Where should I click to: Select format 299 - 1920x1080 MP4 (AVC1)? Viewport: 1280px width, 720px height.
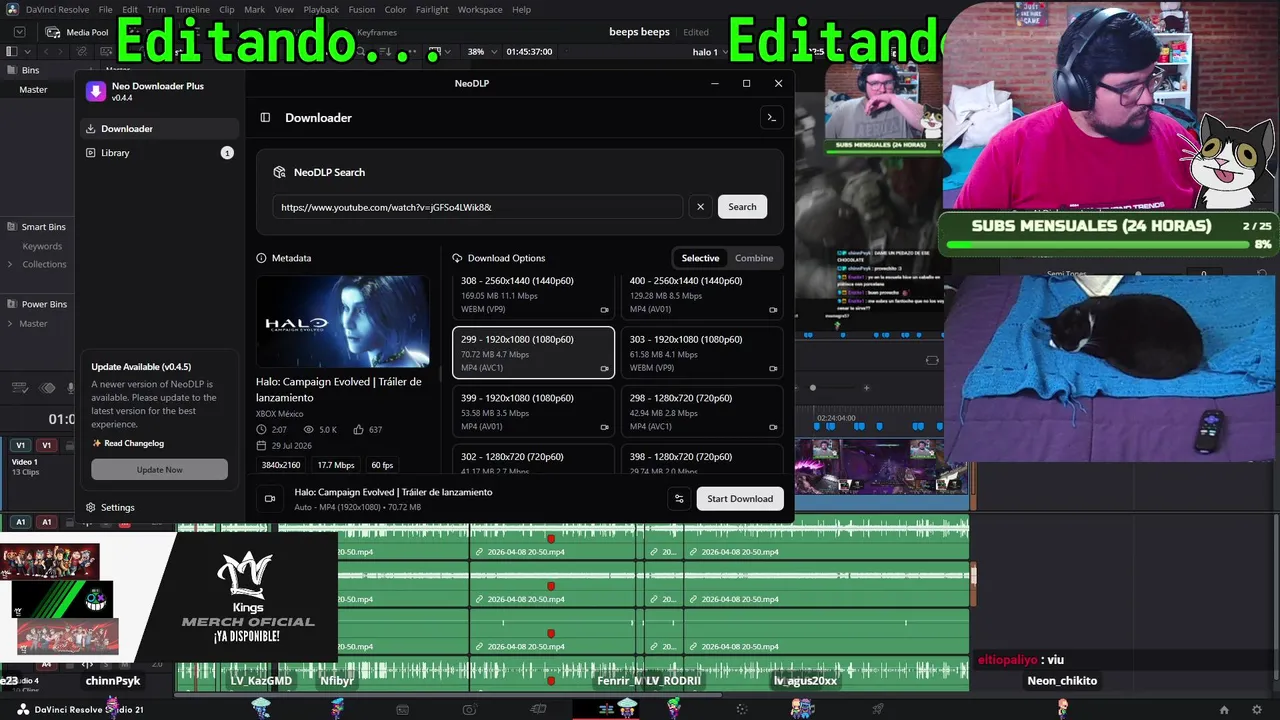click(x=533, y=353)
